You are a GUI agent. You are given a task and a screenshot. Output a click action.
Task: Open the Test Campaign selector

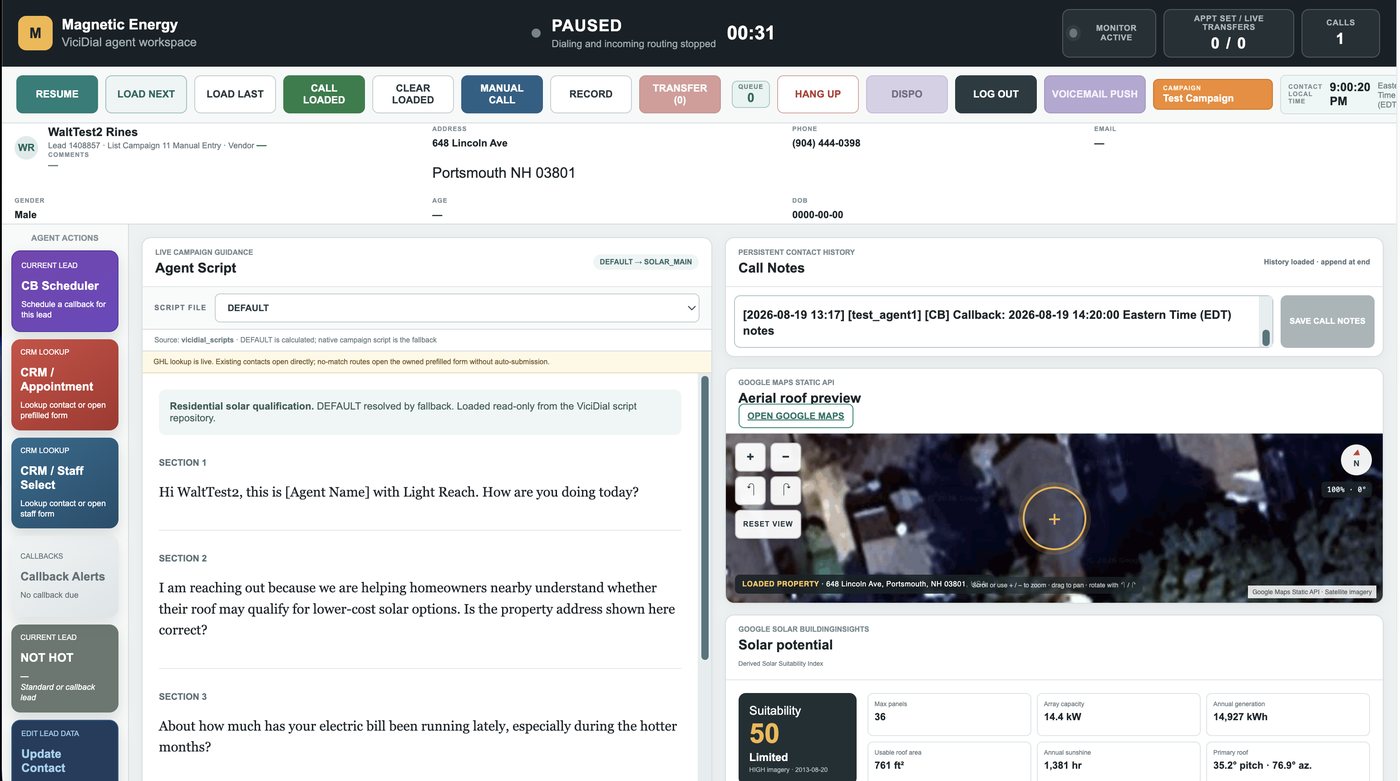1213,94
